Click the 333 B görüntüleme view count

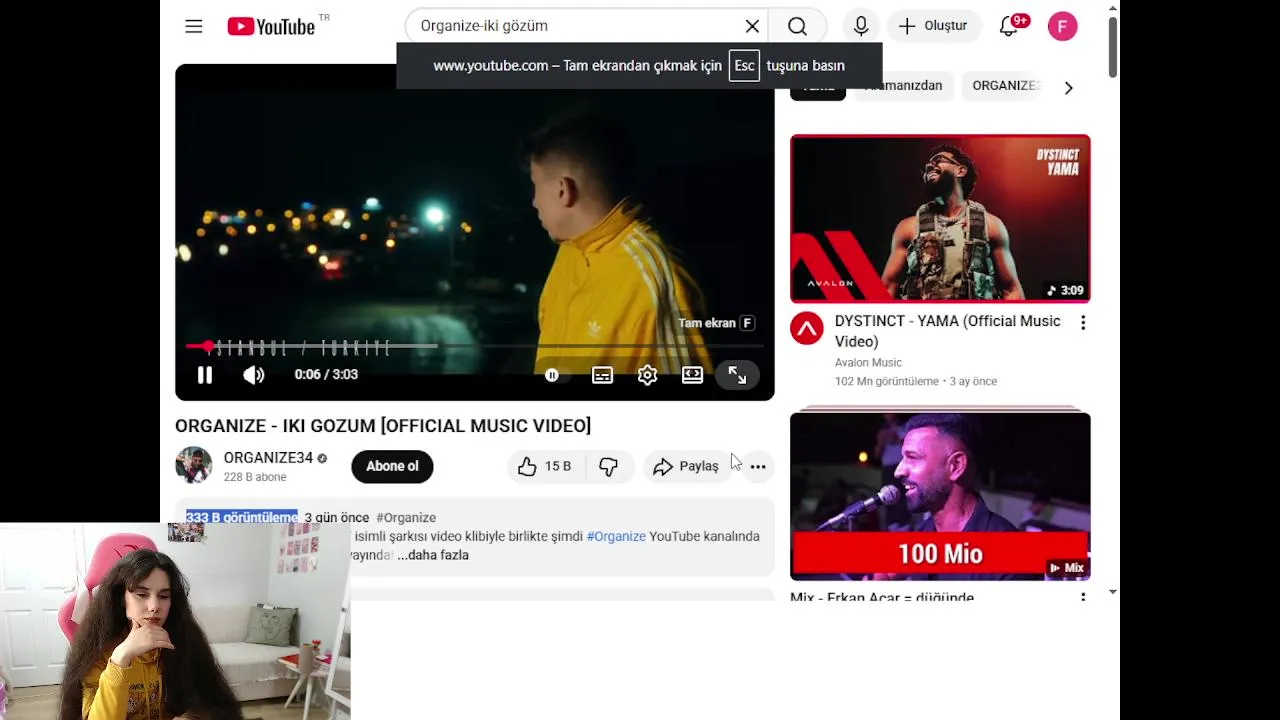tap(242, 517)
